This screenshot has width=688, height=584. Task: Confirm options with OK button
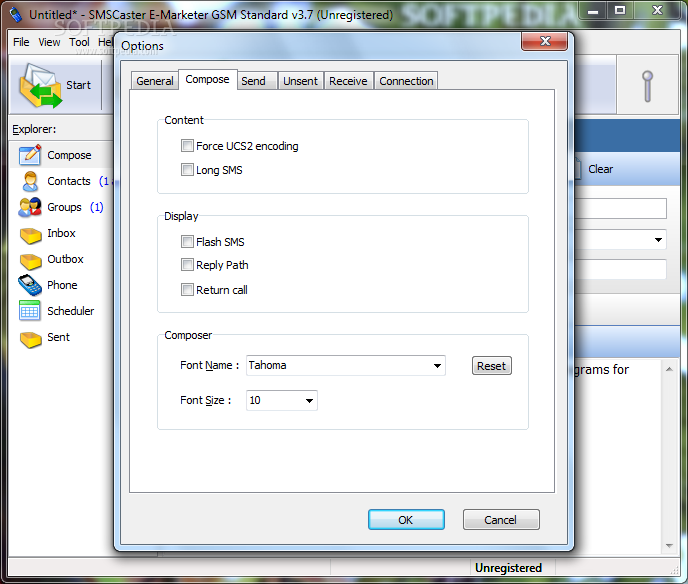(x=406, y=520)
